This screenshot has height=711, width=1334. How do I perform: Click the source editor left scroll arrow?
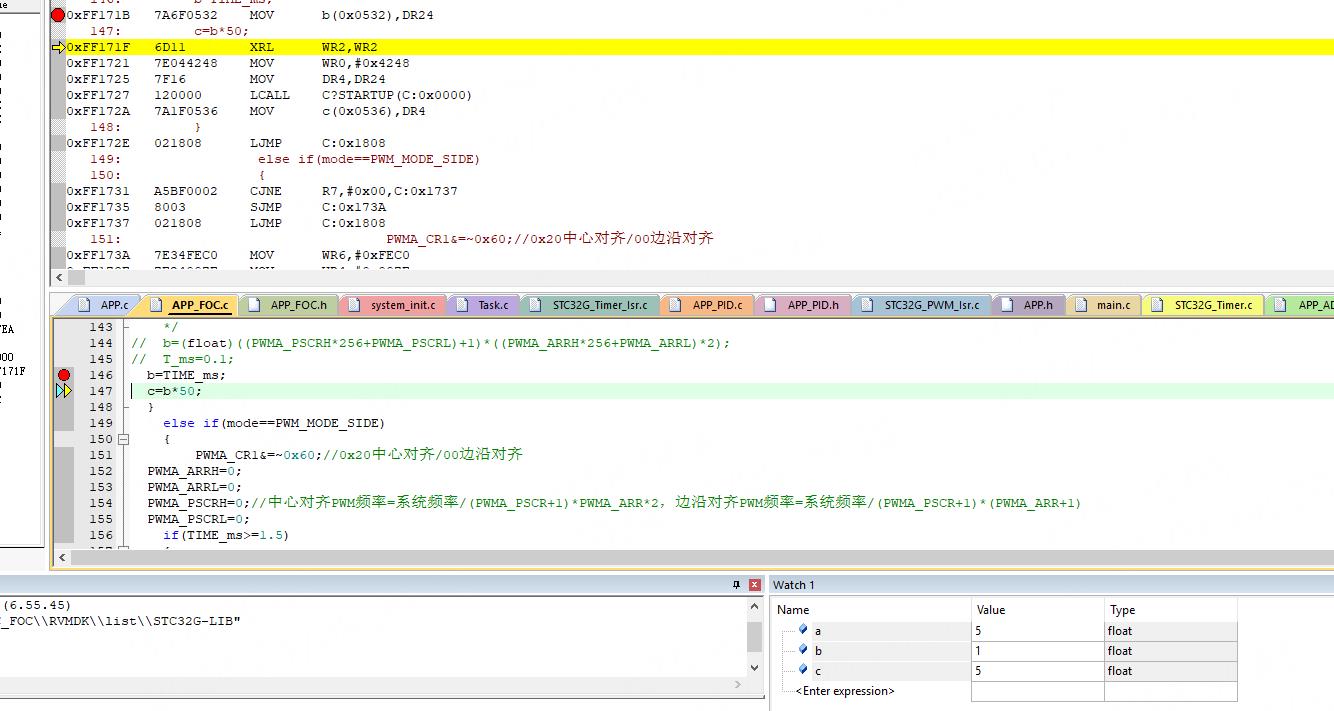(x=62, y=557)
